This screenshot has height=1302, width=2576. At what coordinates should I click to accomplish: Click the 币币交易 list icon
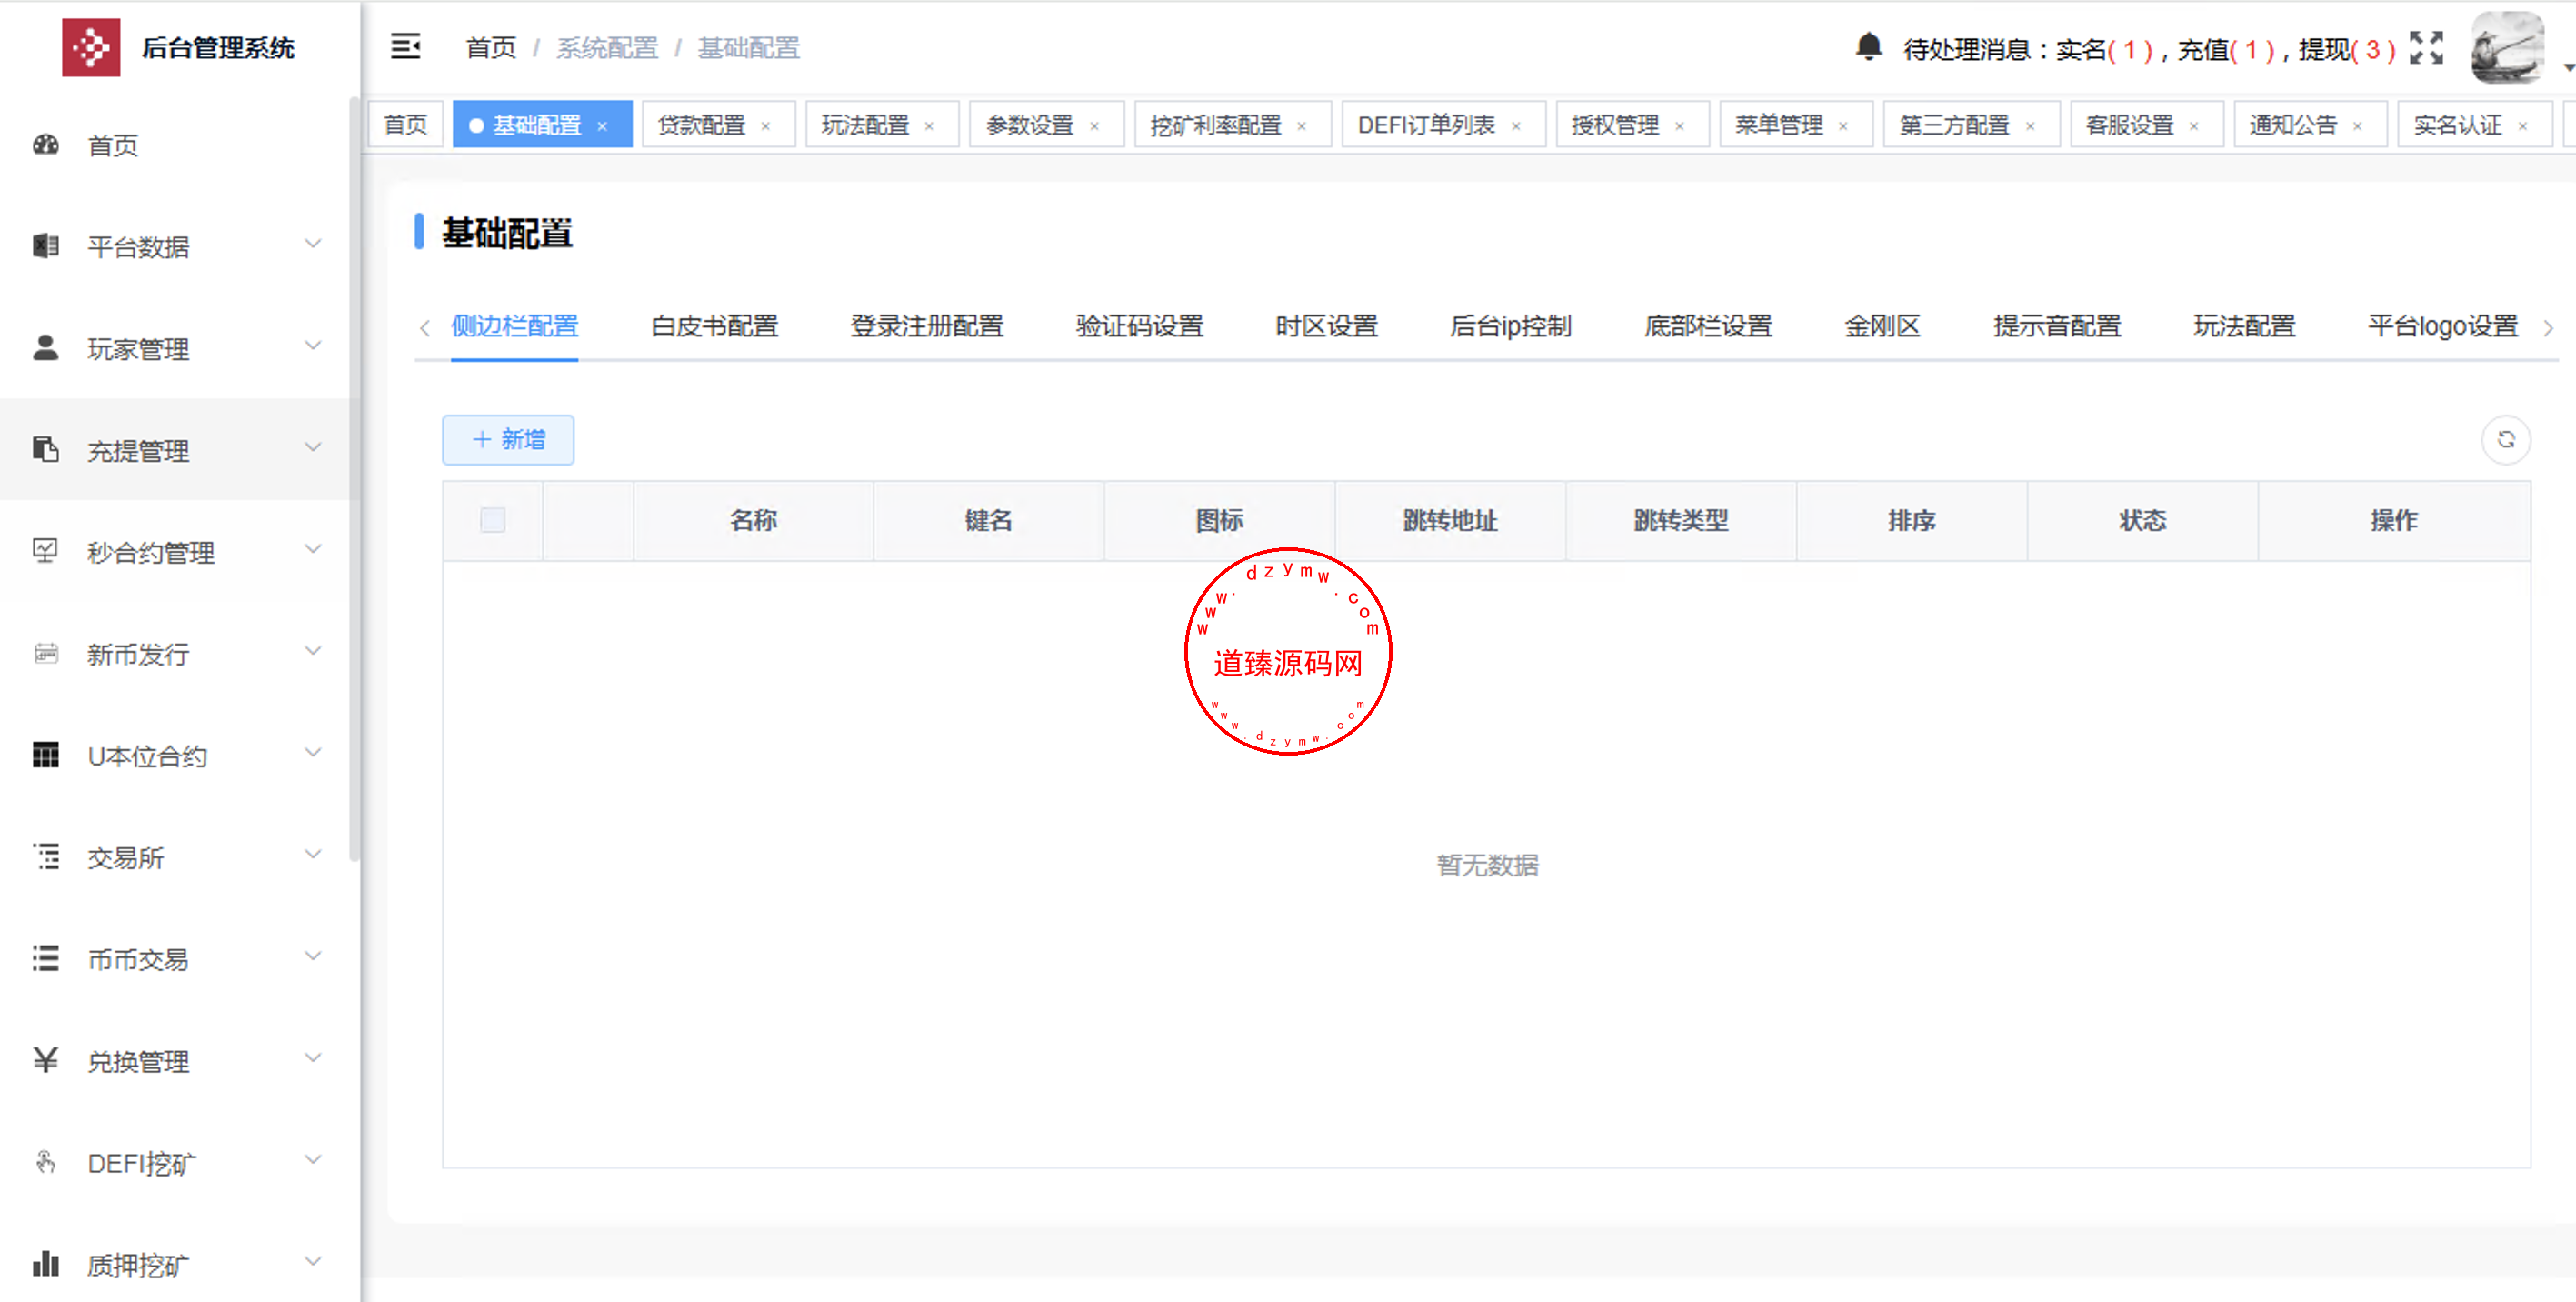[x=46, y=958]
